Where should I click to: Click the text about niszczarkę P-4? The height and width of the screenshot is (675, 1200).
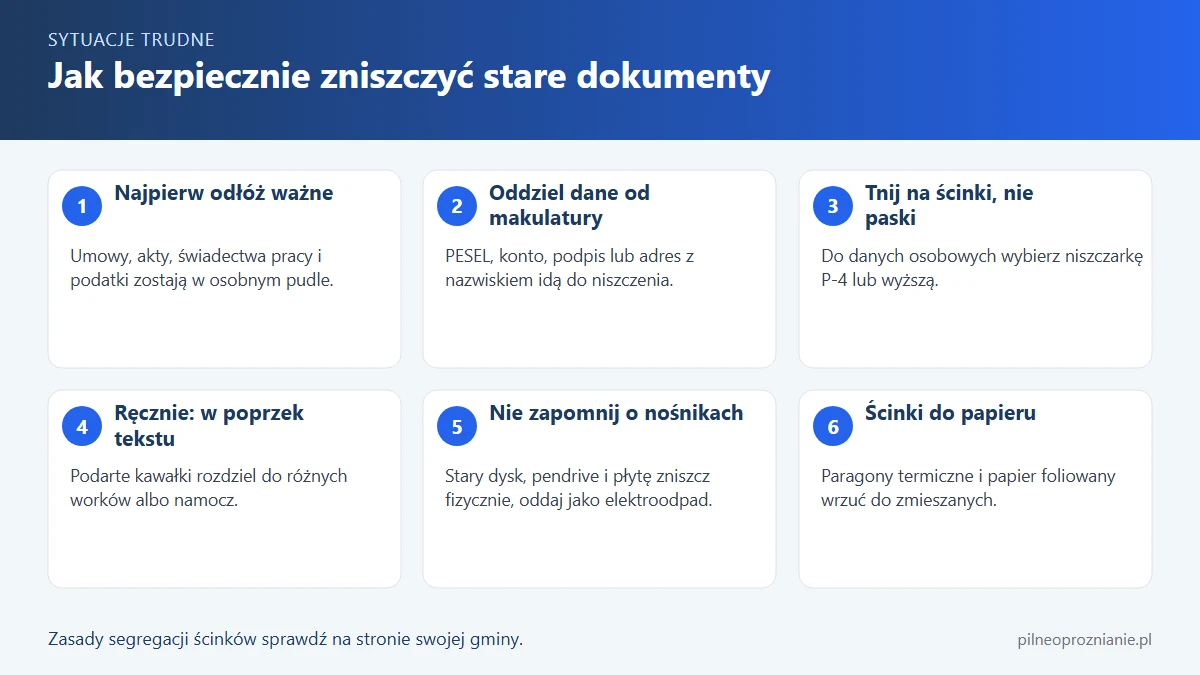tap(981, 268)
